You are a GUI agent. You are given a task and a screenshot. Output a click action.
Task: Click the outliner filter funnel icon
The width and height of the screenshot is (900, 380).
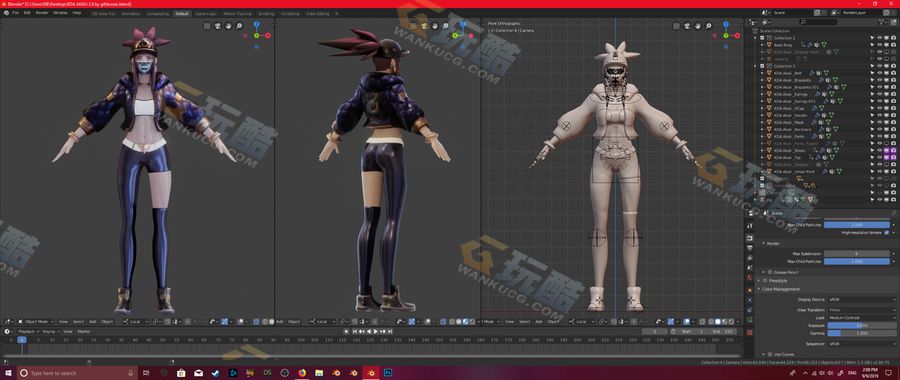(882, 22)
